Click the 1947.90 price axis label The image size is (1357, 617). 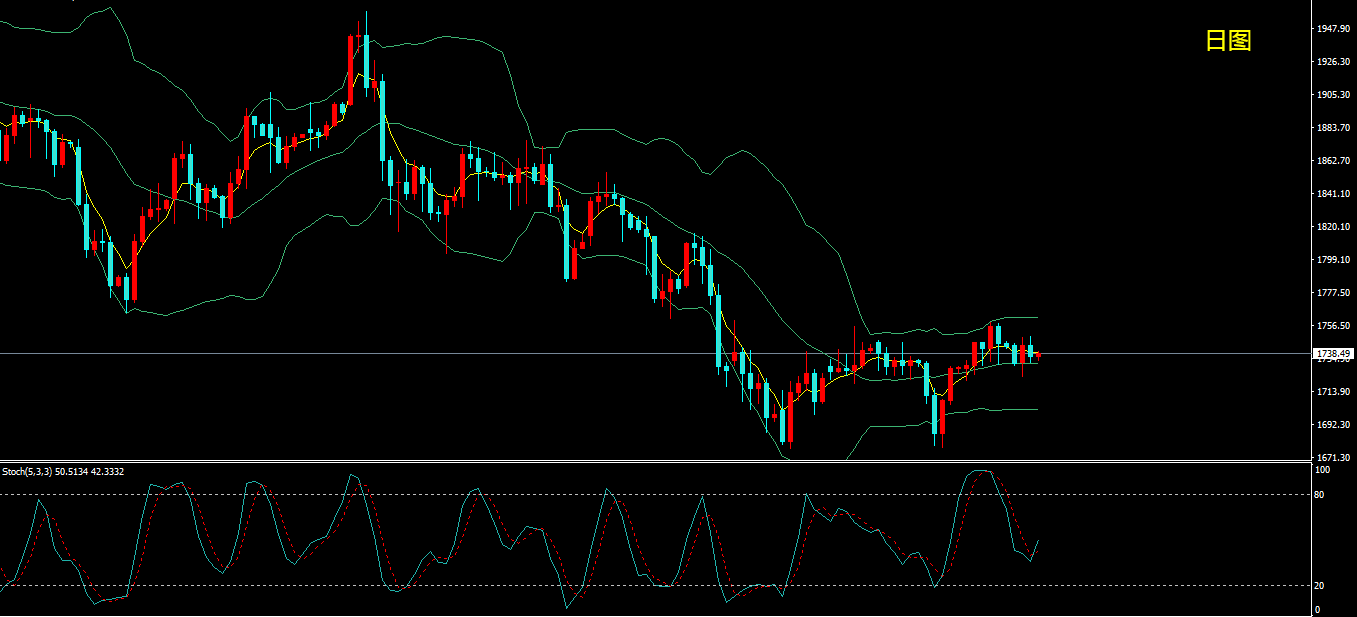(1334, 29)
